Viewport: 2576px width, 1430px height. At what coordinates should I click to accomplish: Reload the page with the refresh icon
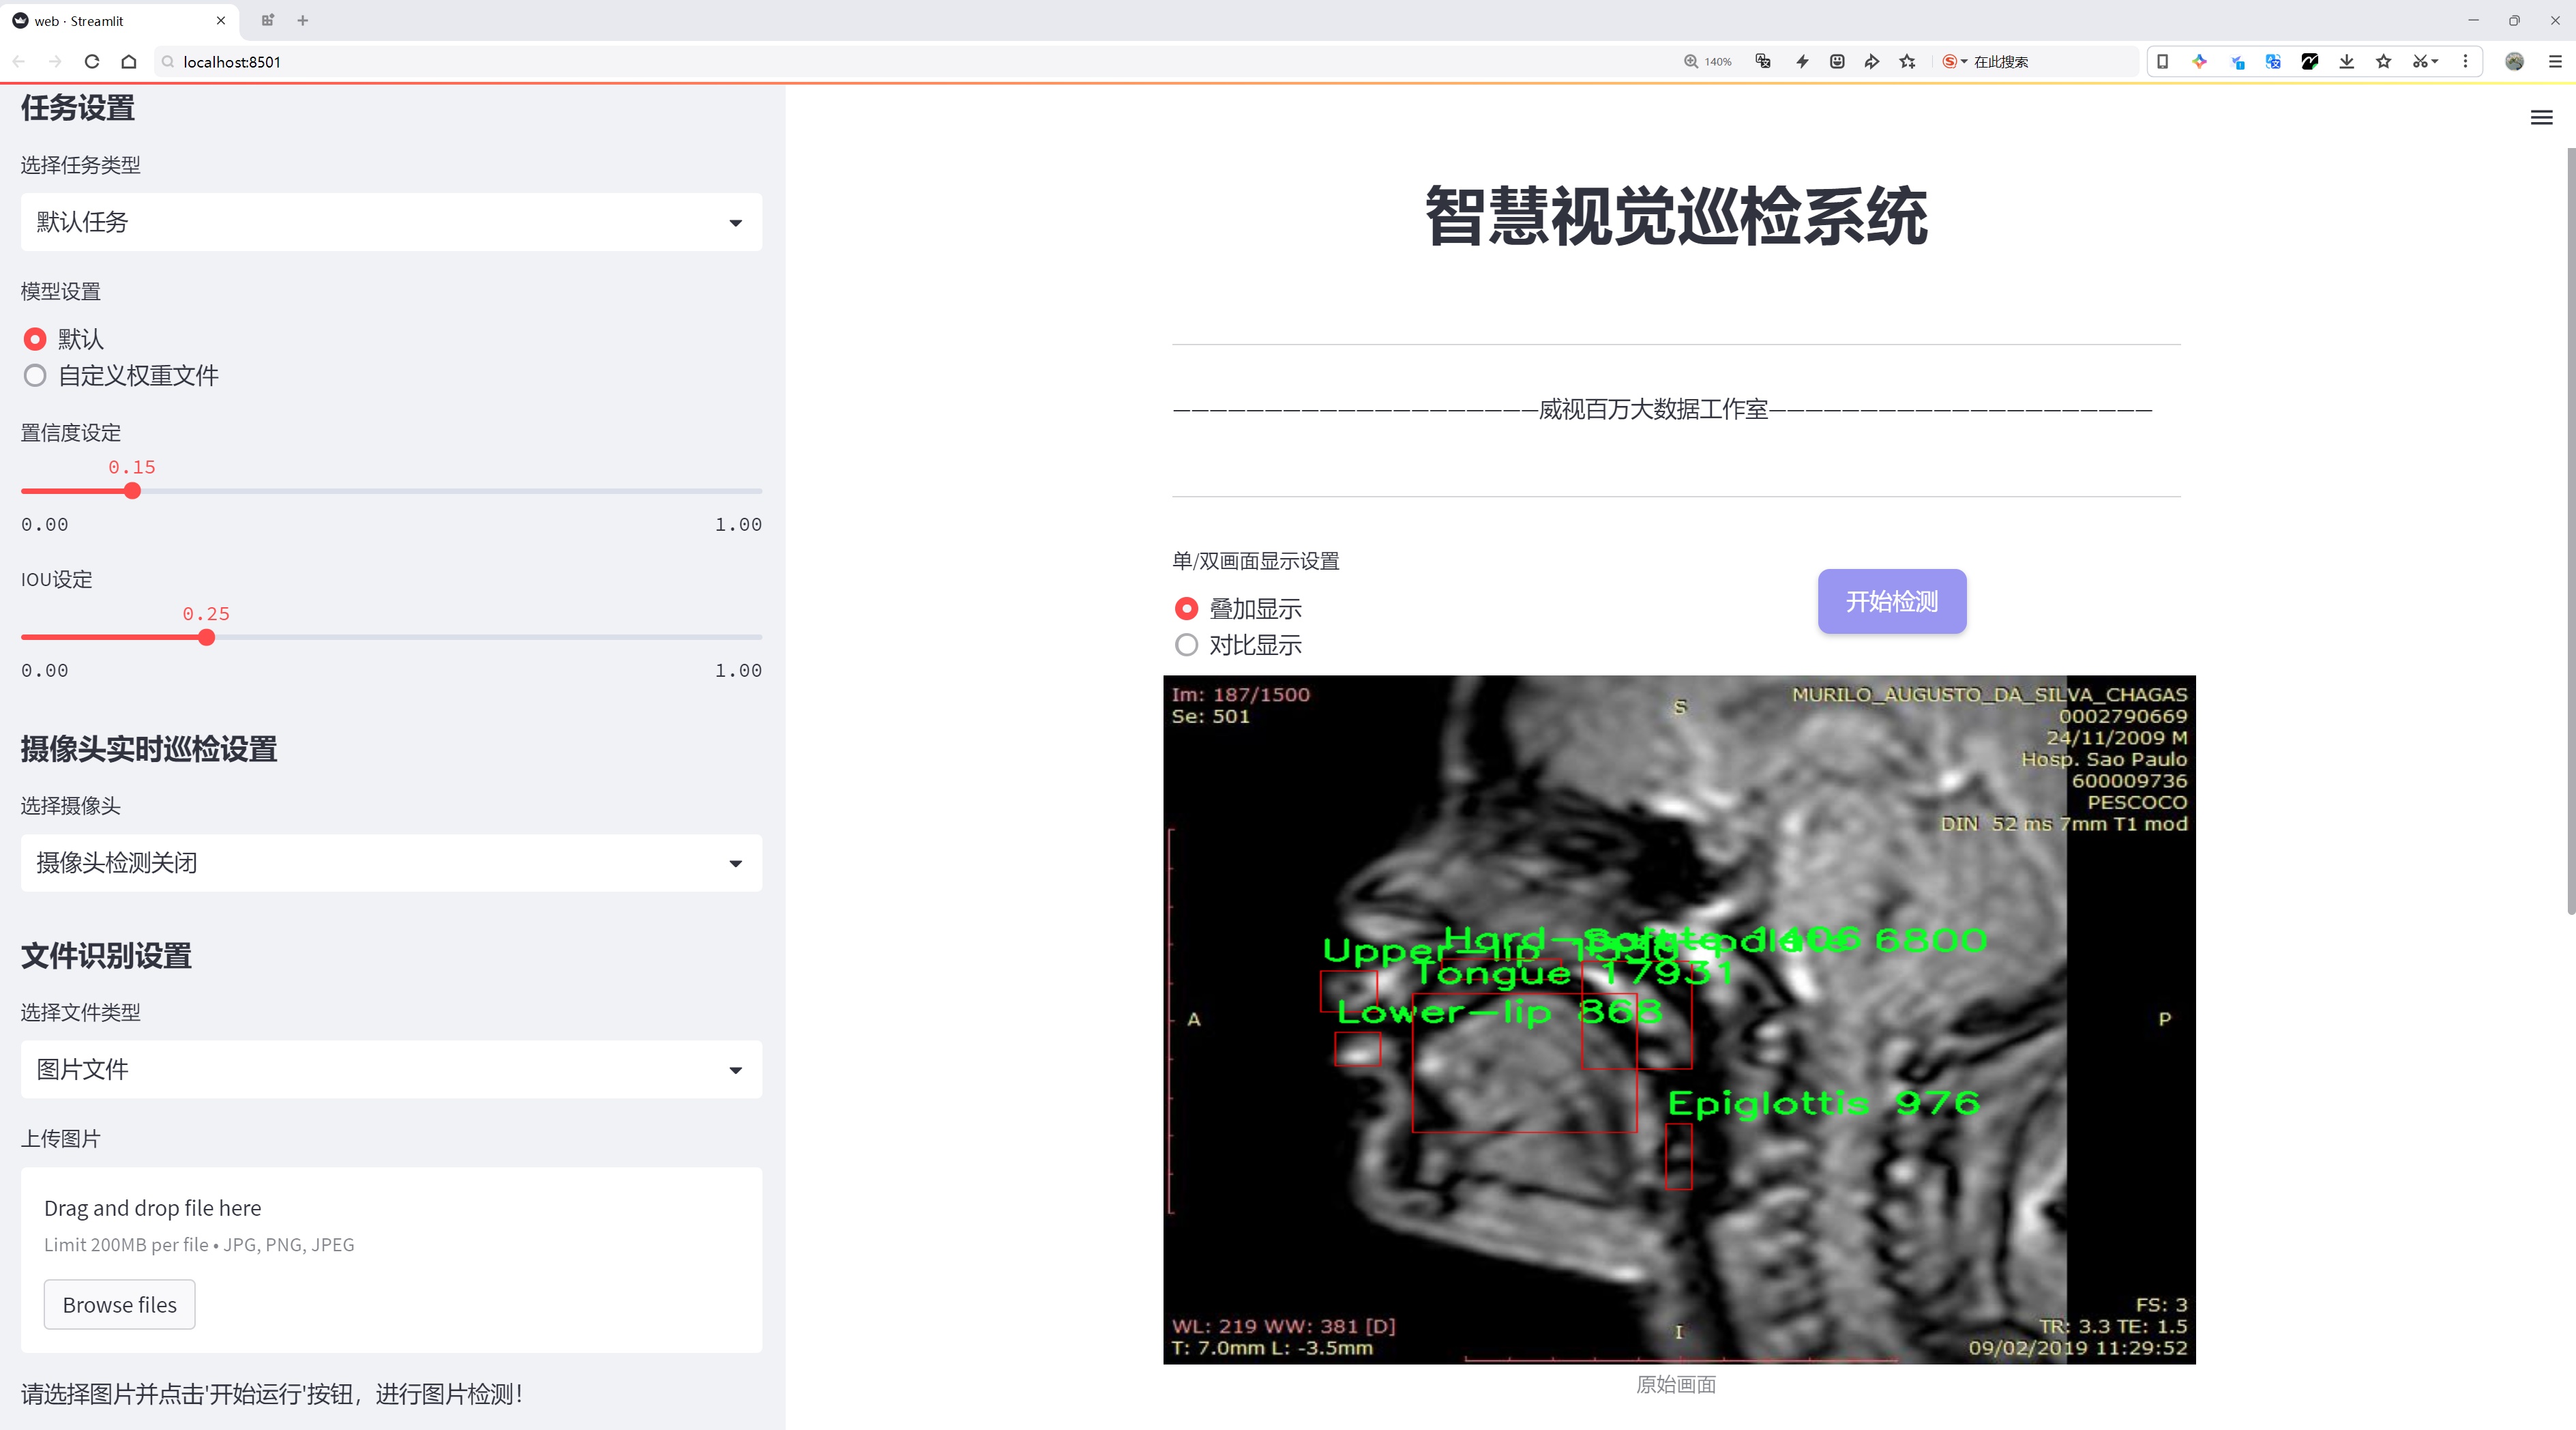click(92, 62)
